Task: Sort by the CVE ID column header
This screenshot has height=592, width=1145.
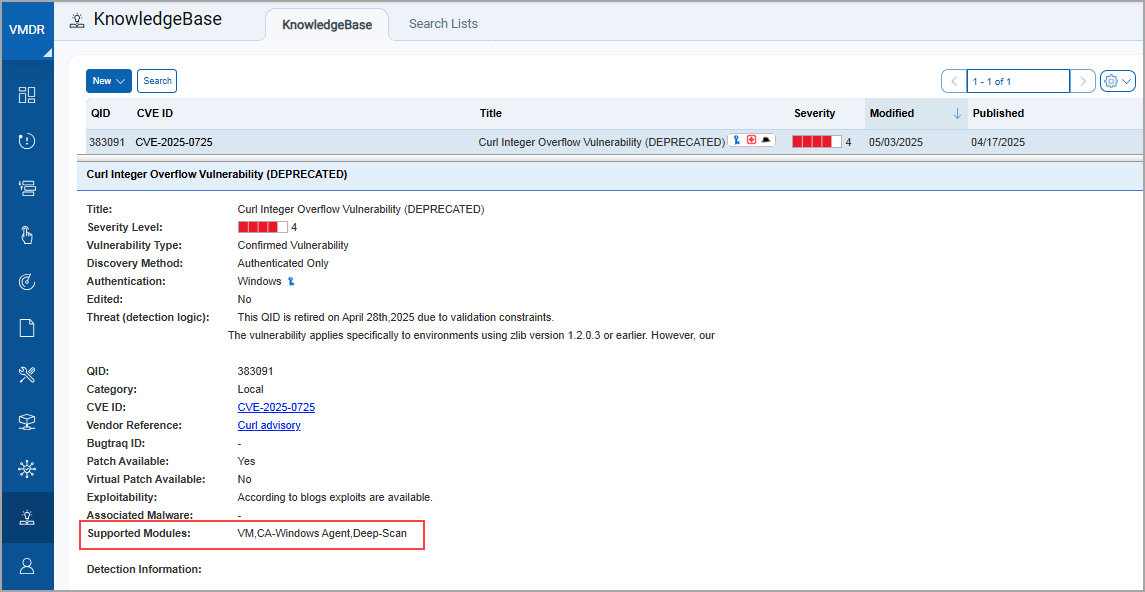Action: (155, 113)
